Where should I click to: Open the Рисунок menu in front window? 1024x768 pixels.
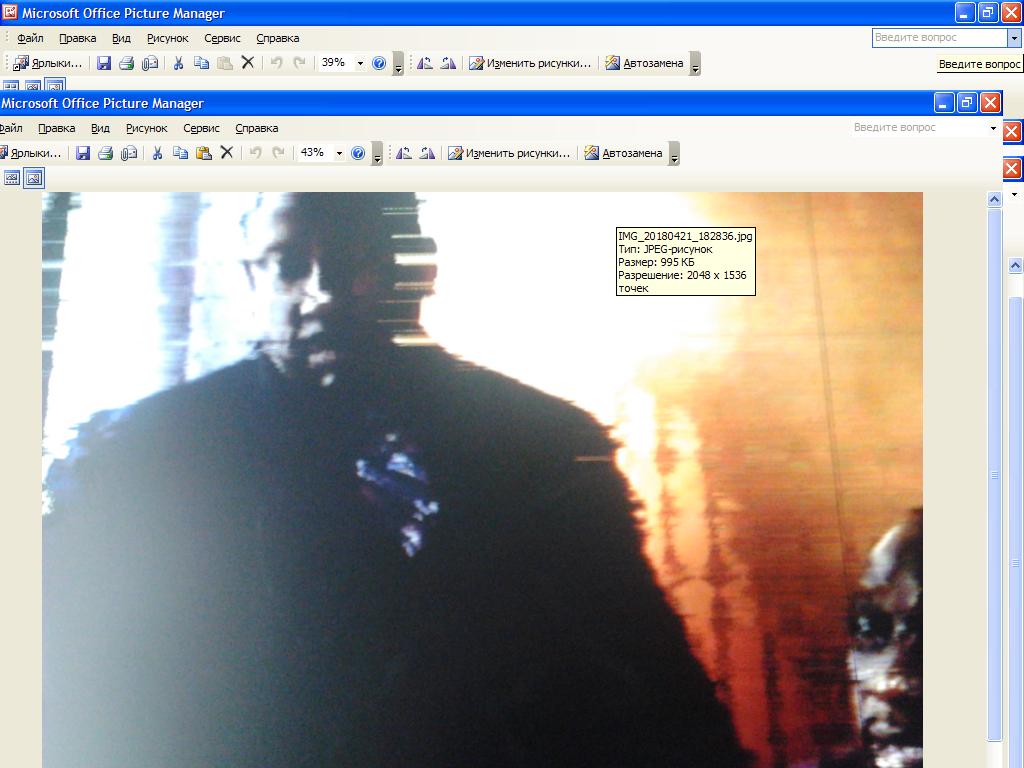click(x=146, y=128)
